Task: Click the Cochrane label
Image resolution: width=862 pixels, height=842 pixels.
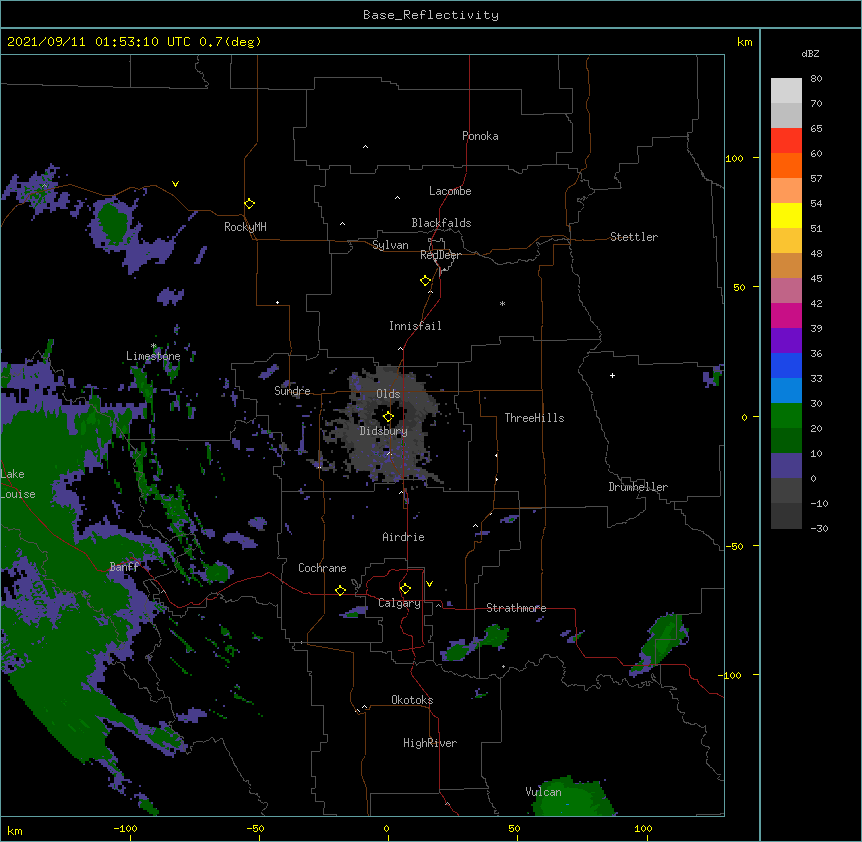Action: coord(322,568)
